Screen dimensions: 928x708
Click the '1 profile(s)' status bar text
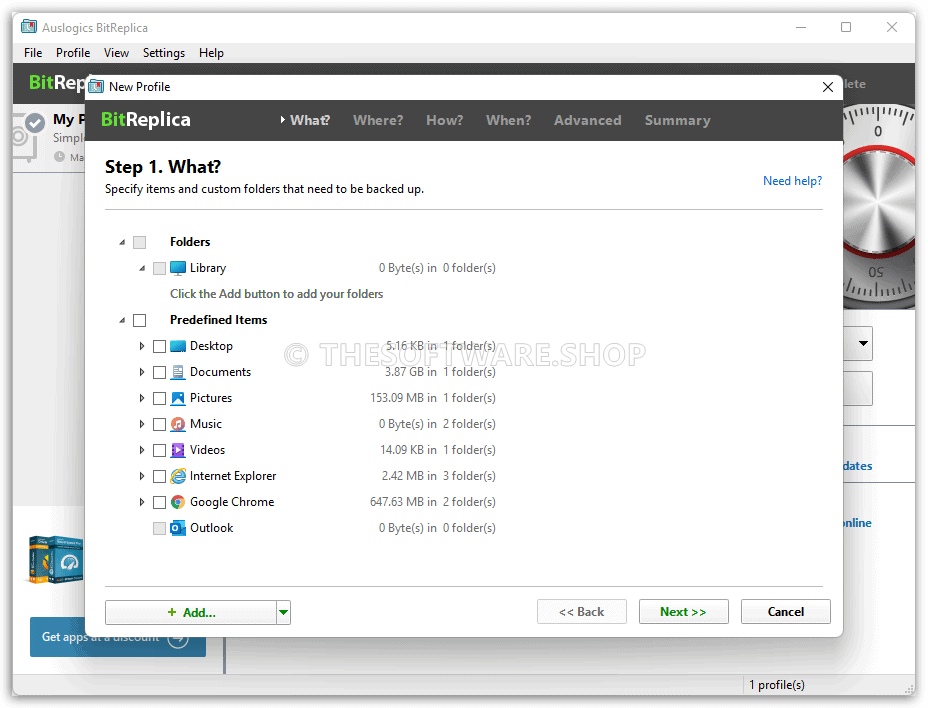(776, 685)
